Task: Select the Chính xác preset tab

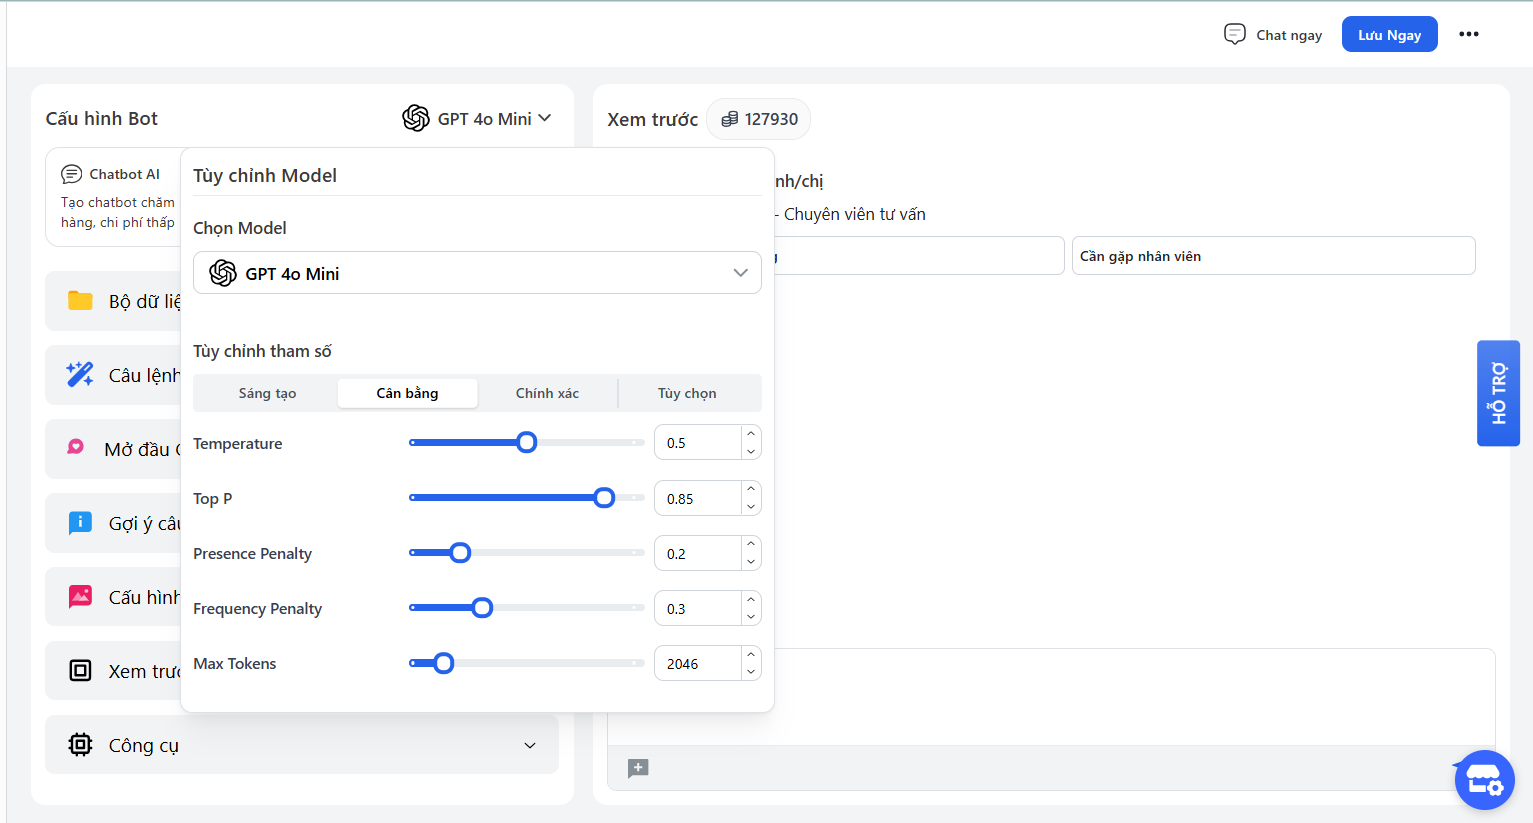Action: click(x=547, y=393)
